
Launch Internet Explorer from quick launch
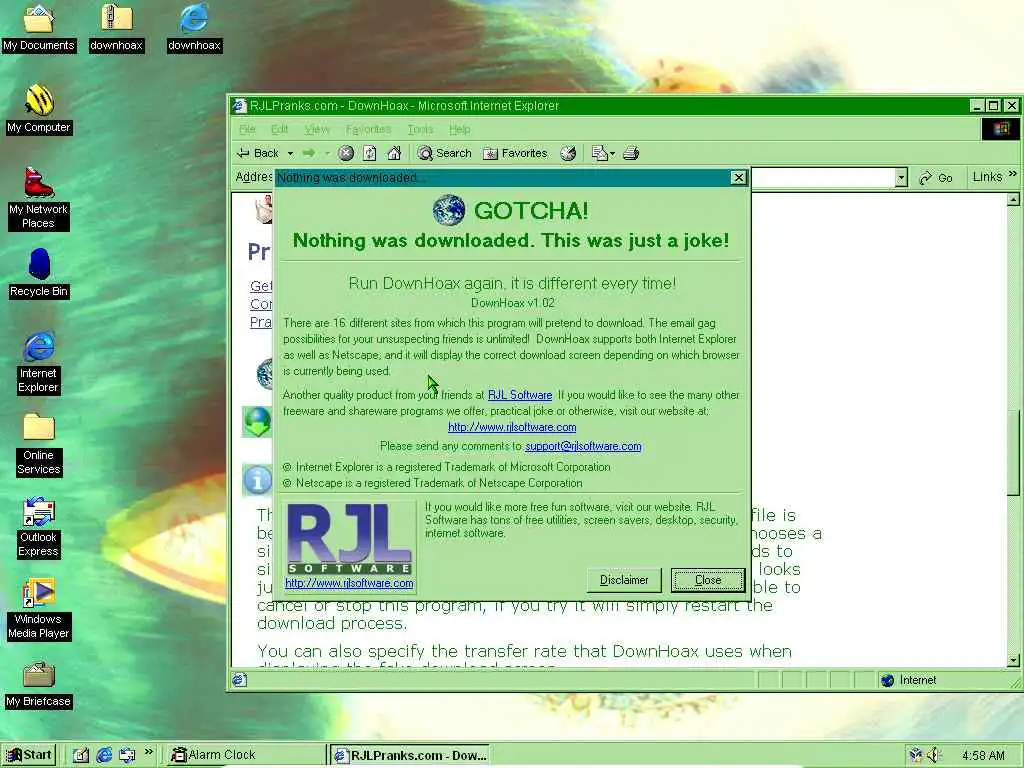[104, 755]
